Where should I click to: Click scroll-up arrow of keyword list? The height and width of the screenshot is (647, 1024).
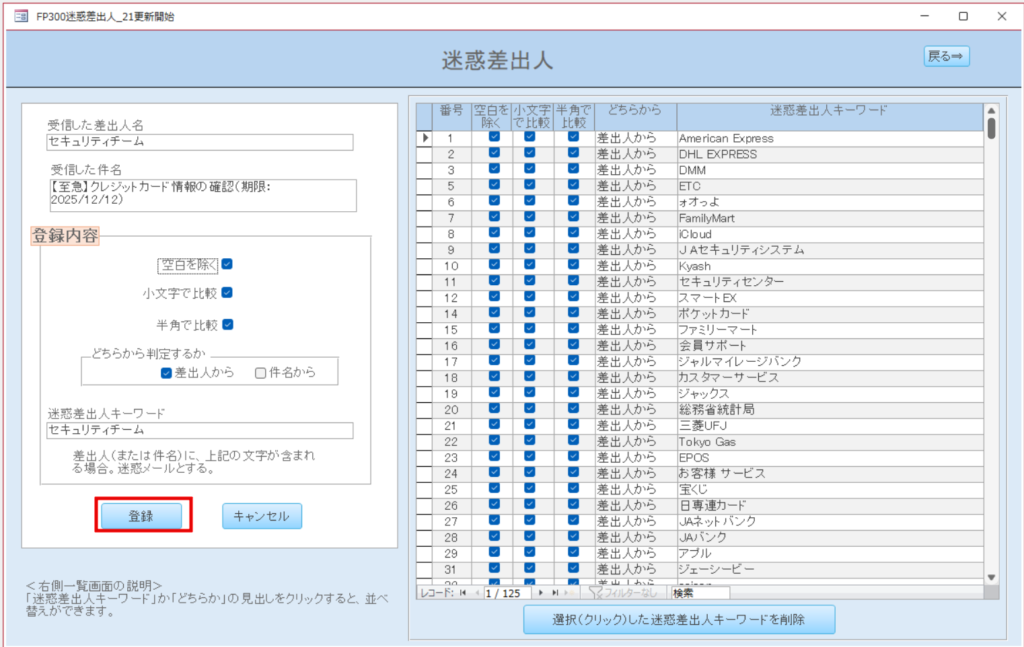click(991, 111)
